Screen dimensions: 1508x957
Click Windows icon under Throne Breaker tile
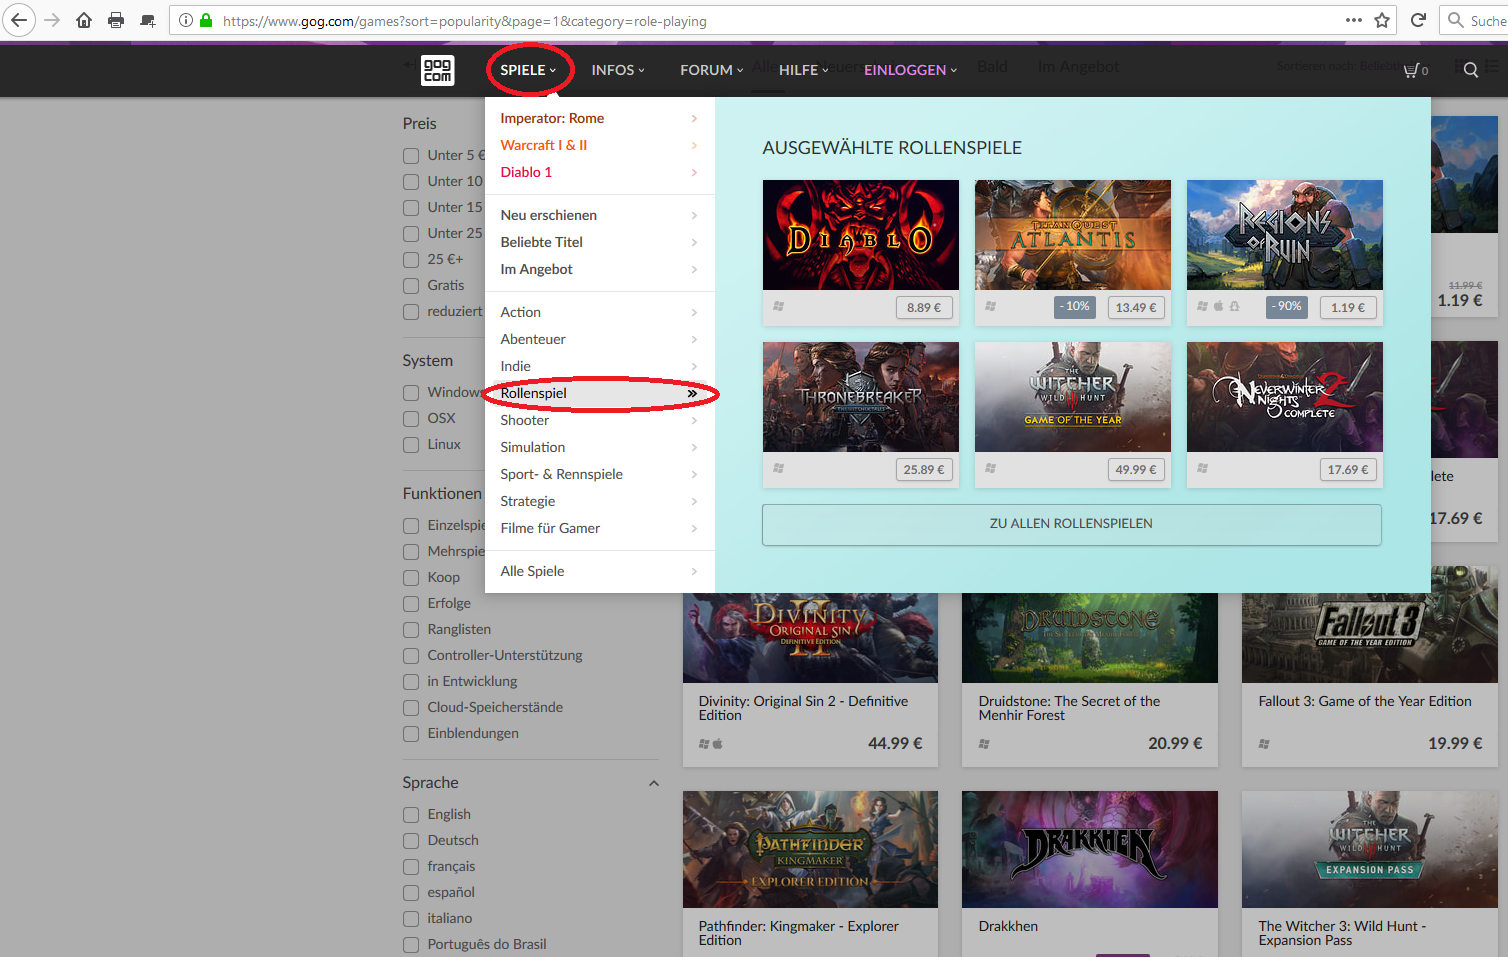[778, 468]
